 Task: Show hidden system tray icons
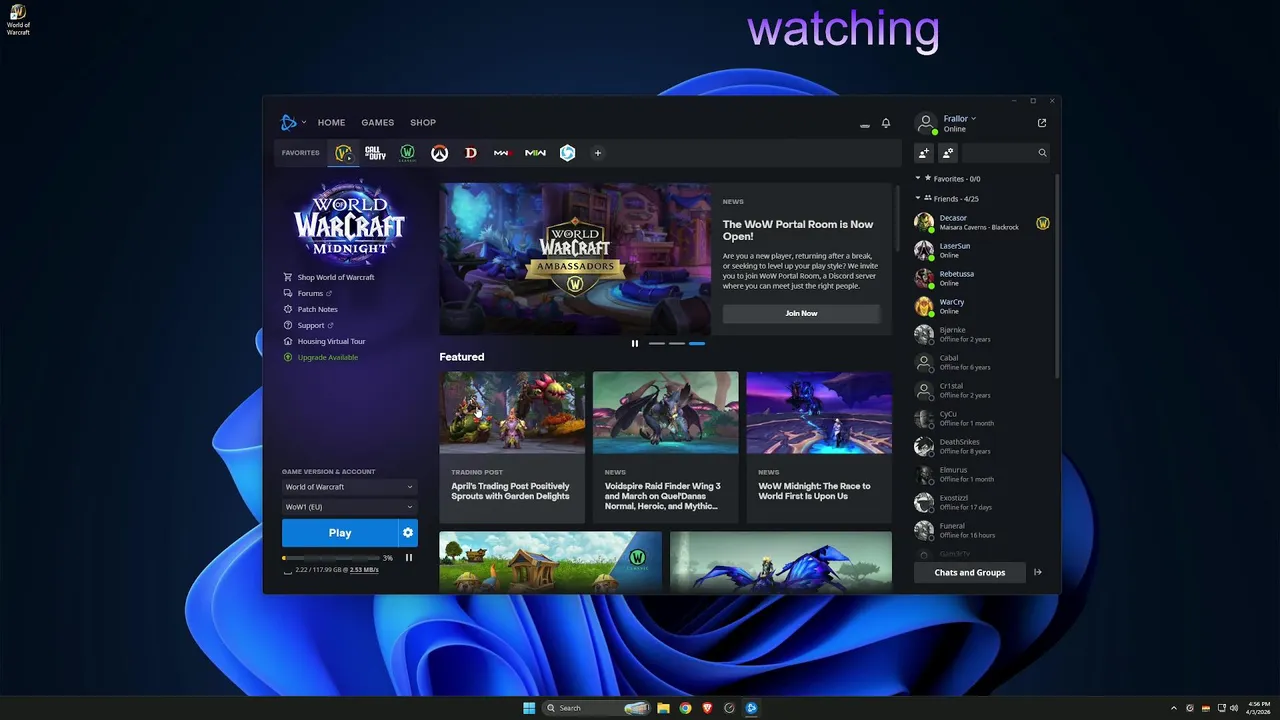pyautogui.click(x=1174, y=708)
